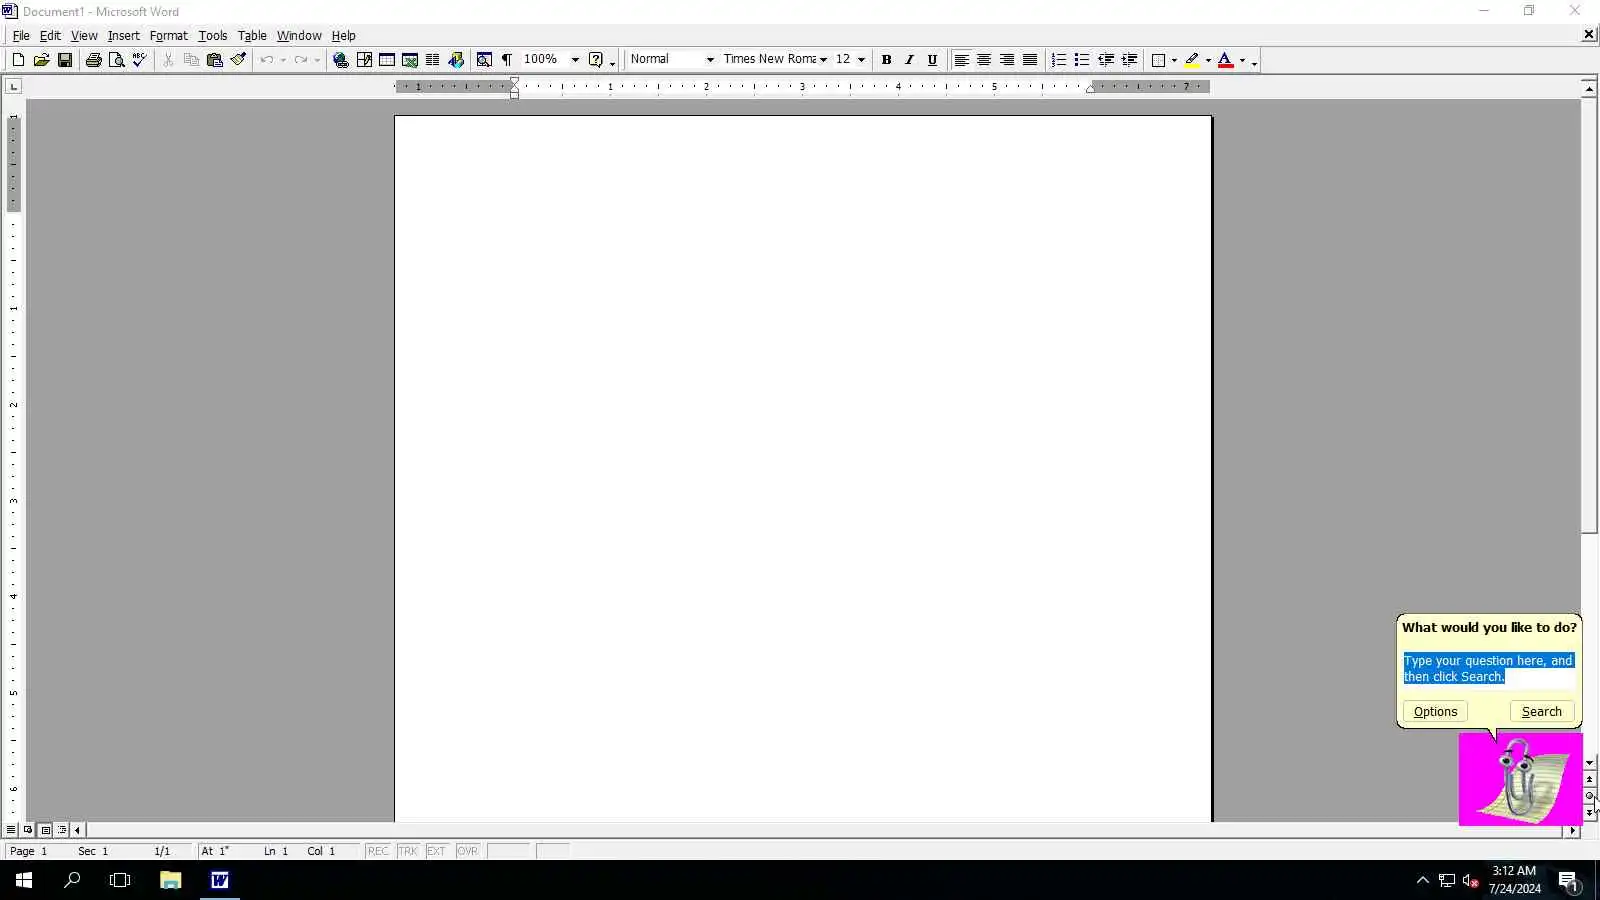Show the Drawing toolbar
Viewport: 1600px width, 900px height.
click(456, 60)
